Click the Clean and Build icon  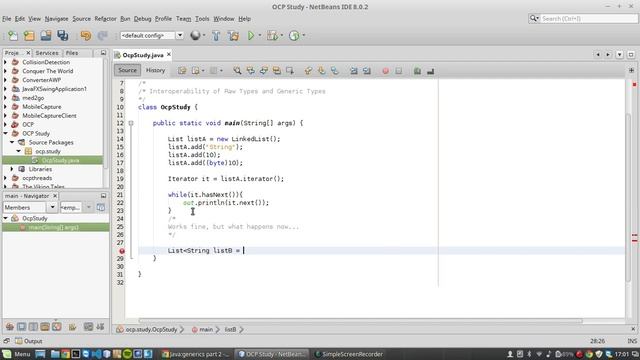[233, 36]
